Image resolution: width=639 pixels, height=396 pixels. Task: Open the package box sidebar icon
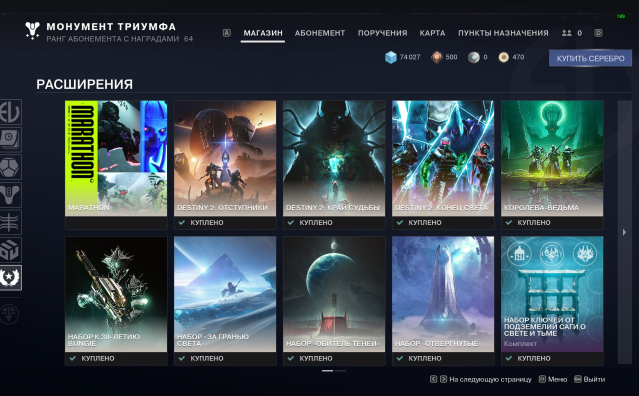(x=10, y=250)
